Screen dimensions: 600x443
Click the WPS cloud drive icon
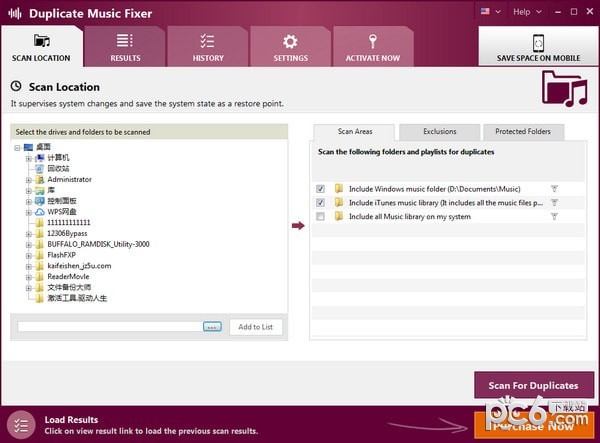tap(40, 212)
